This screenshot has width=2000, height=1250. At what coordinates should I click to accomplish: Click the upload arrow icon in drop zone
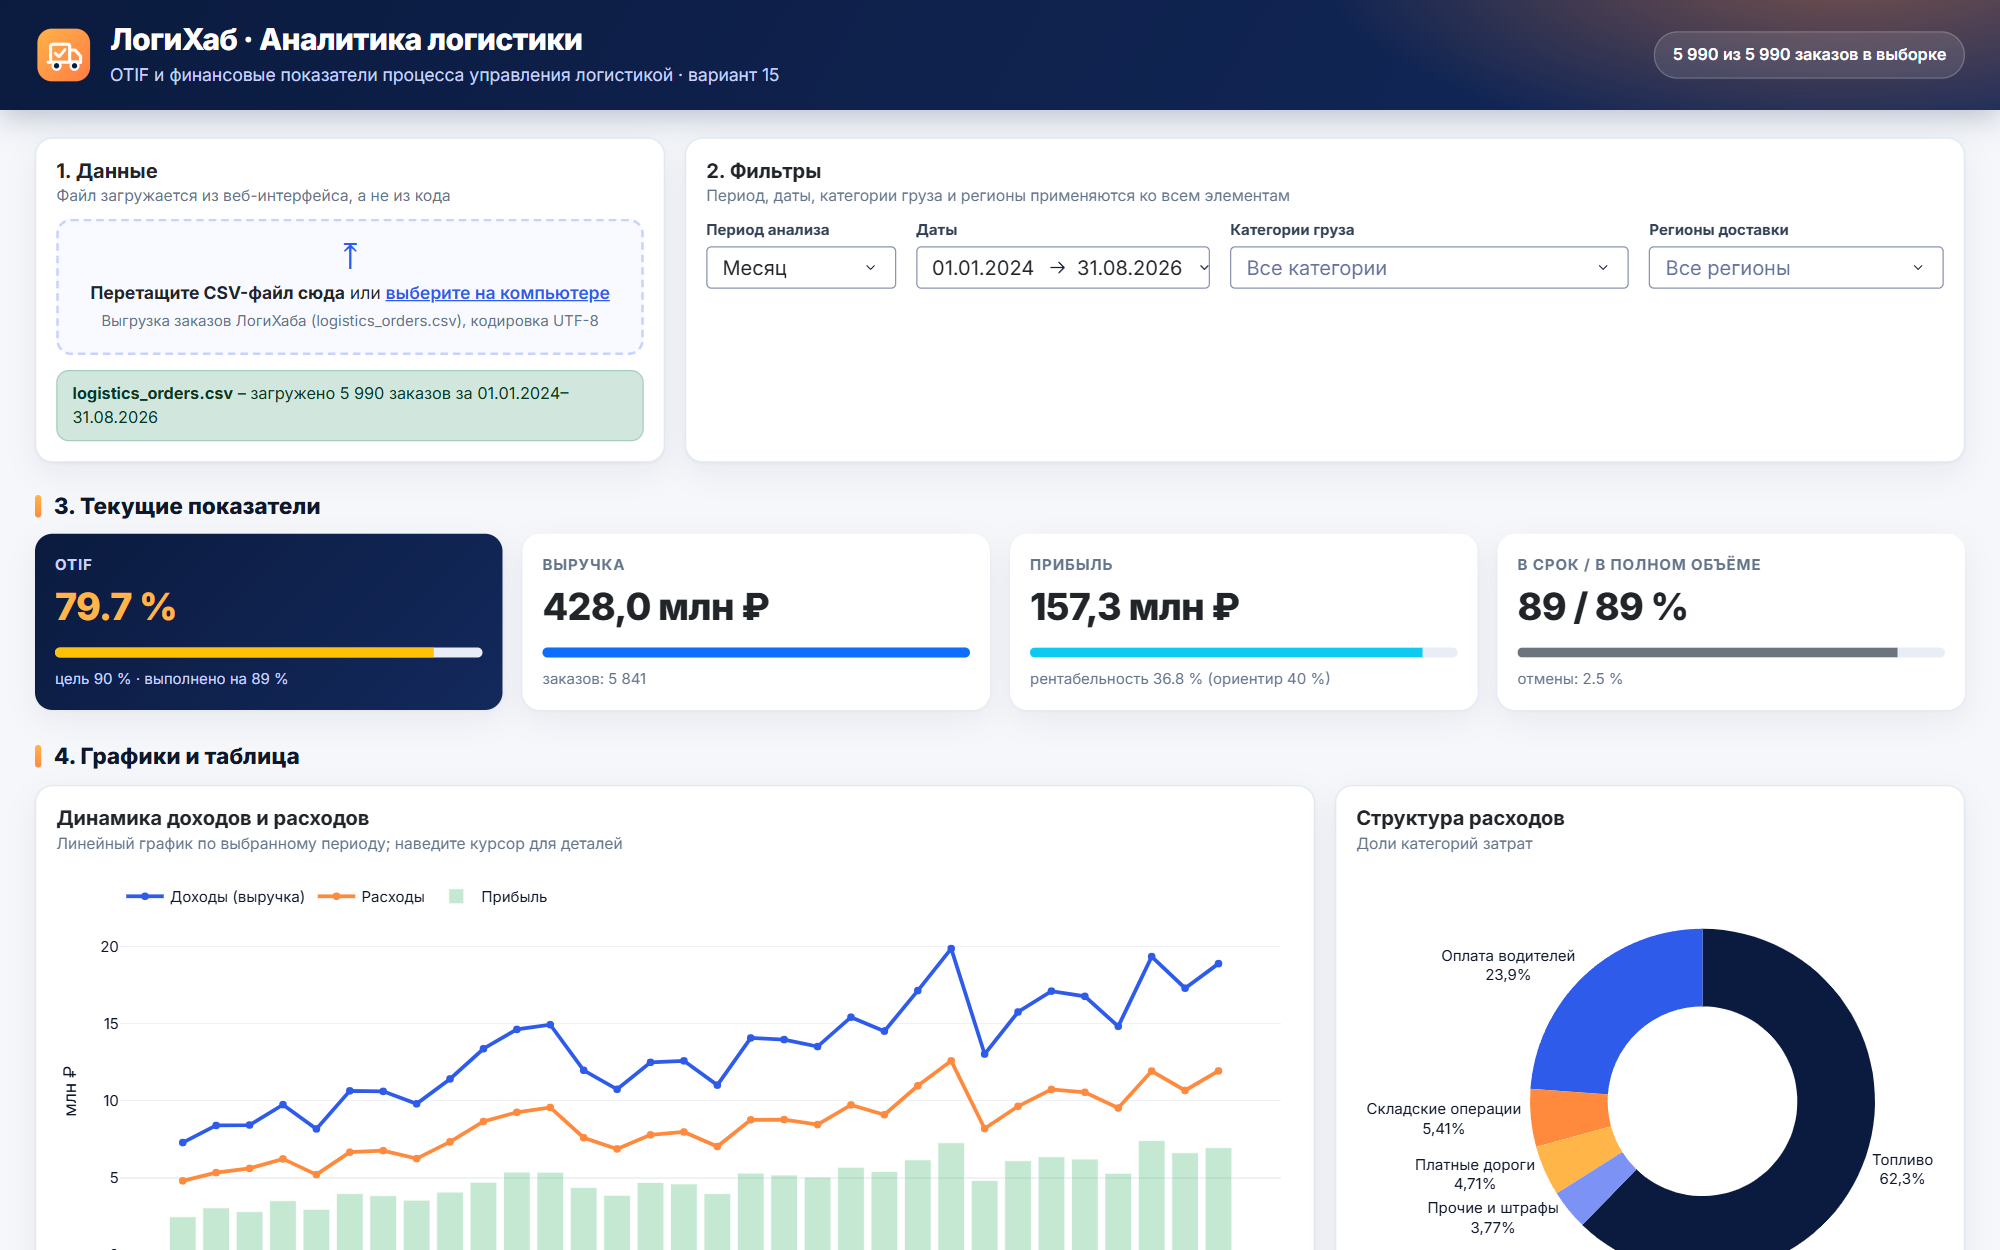(350, 256)
